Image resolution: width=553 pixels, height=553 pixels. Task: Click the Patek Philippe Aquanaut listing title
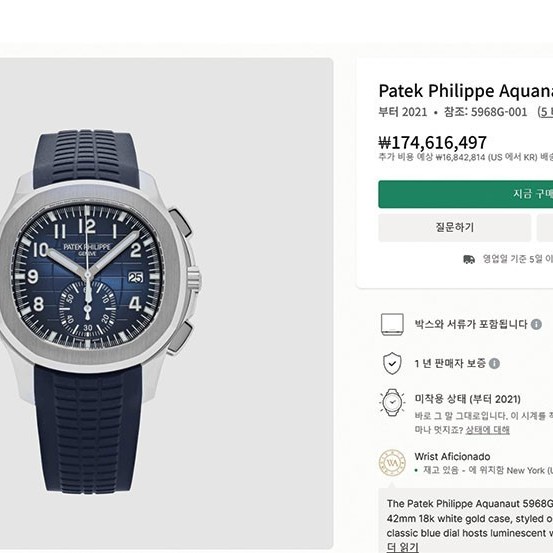(466, 91)
